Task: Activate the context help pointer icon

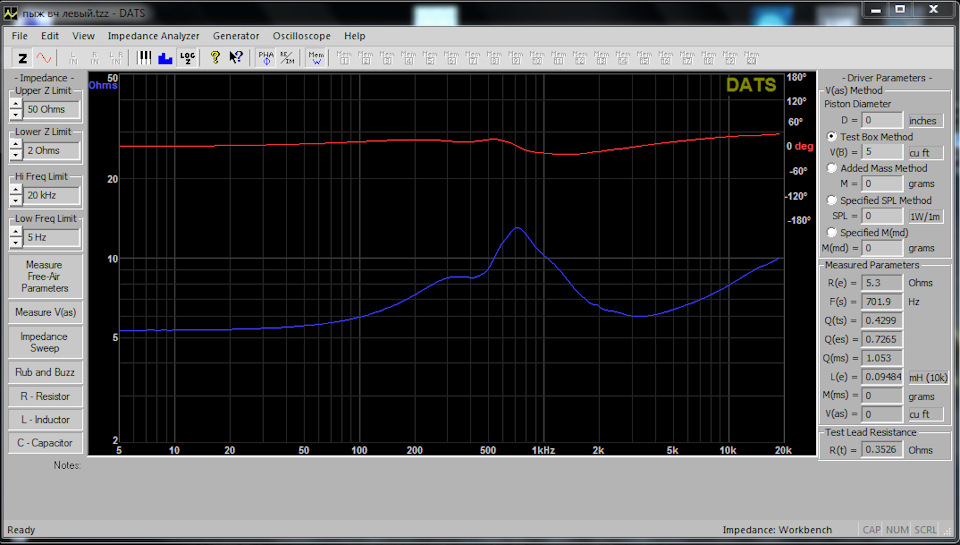Action: [236, 58]
